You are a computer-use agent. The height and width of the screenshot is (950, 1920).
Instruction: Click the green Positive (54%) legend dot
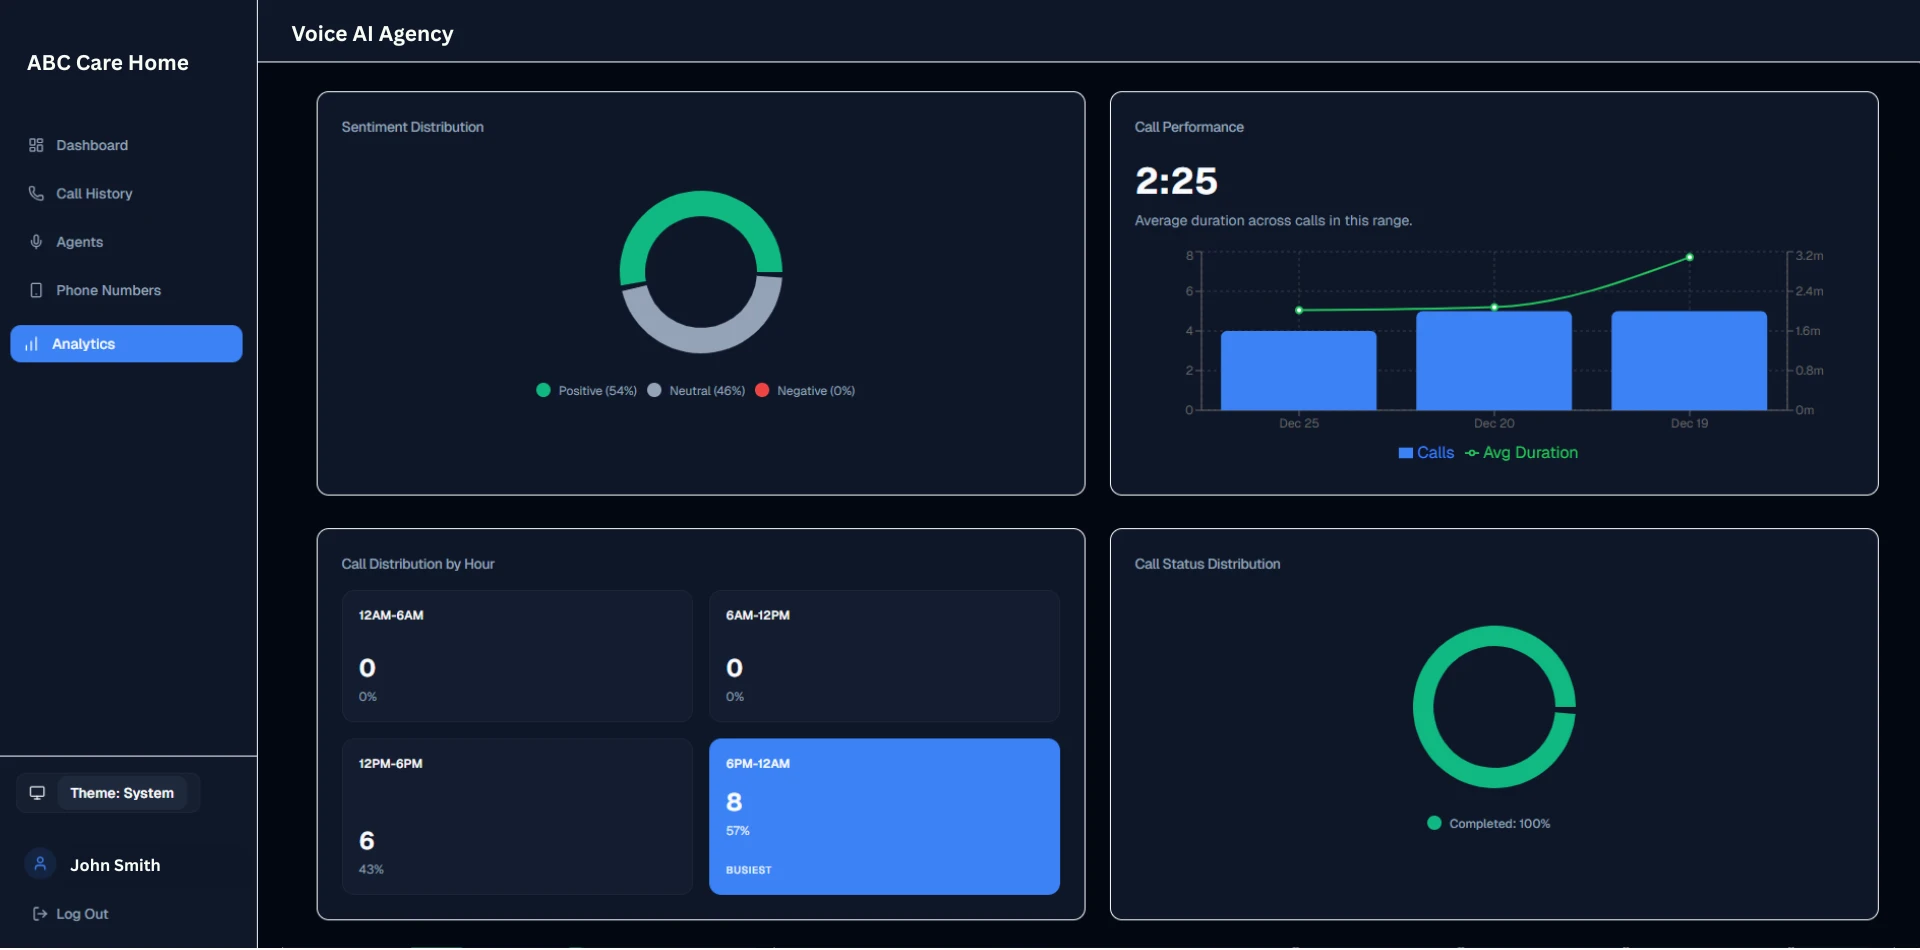543,391
